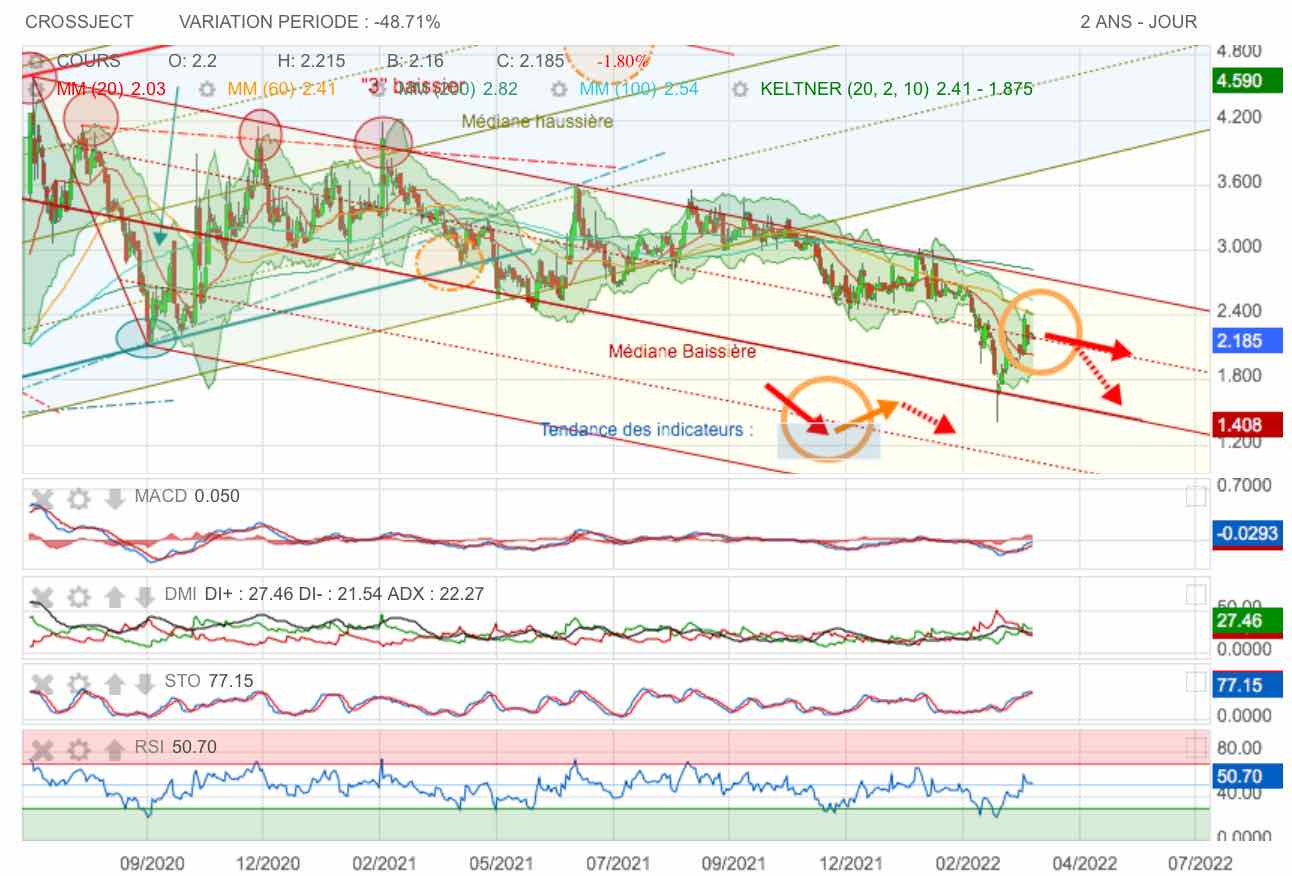
Task: Click the MACD 0.050 indicator label
Action: (187, 496)
